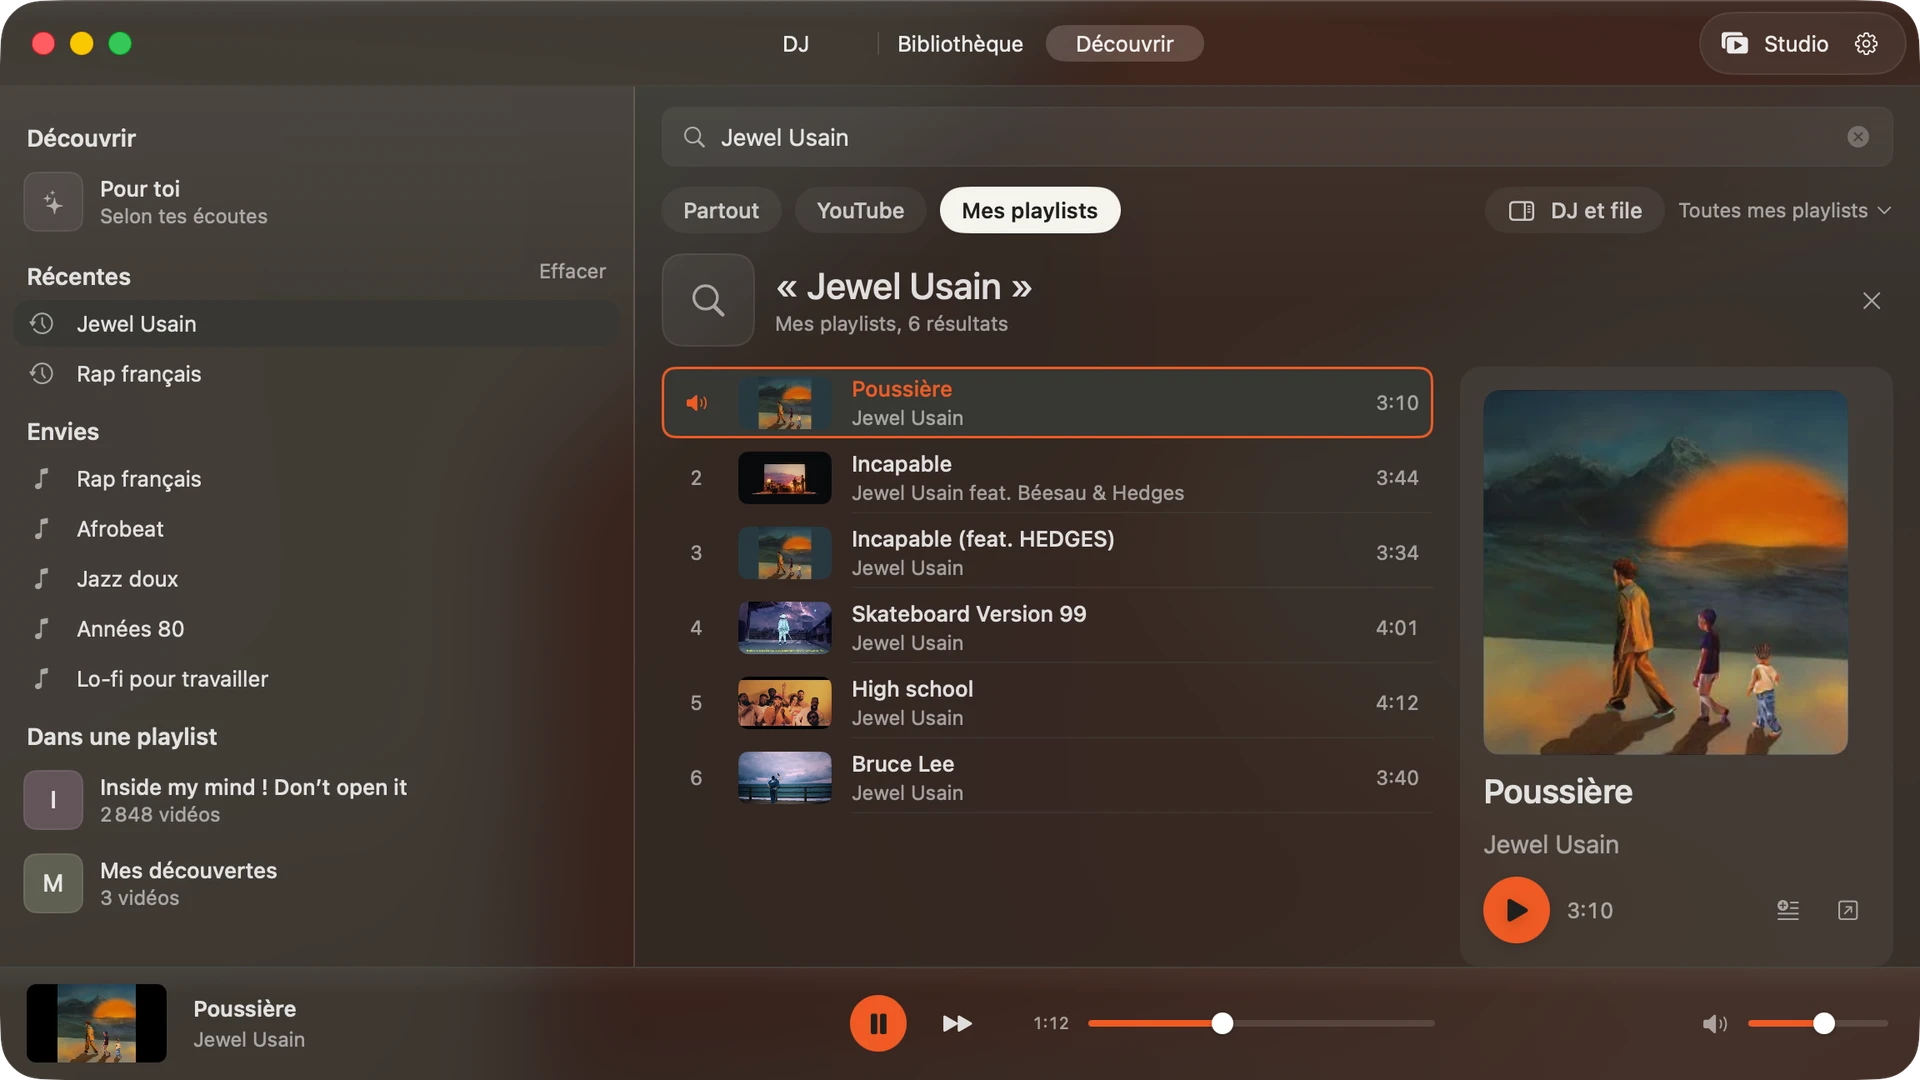Expand Toutes mes playlists dropdown
This screenshot has width=1920, height=1080.
[1784, 210]
